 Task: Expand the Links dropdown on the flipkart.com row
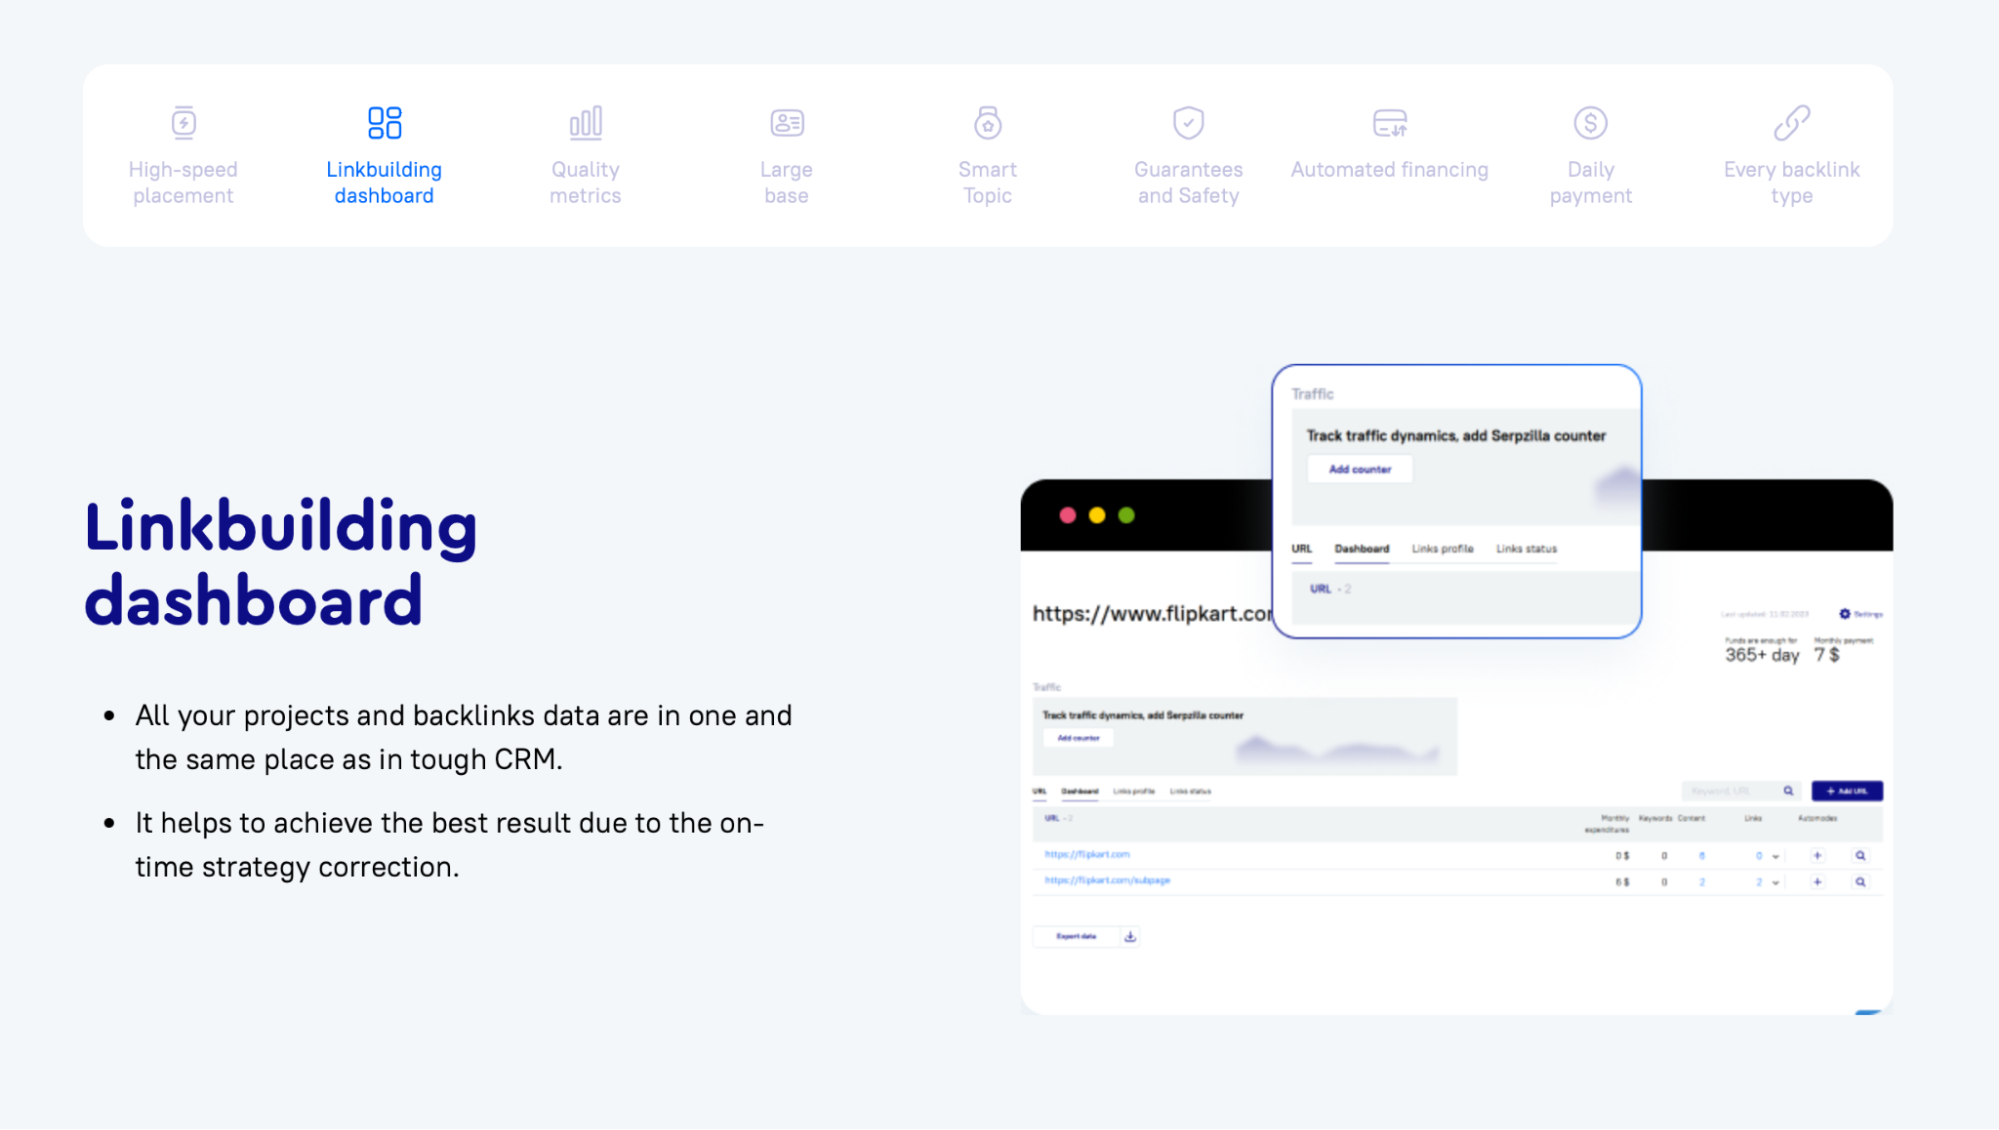click(x=1776, y=857)
